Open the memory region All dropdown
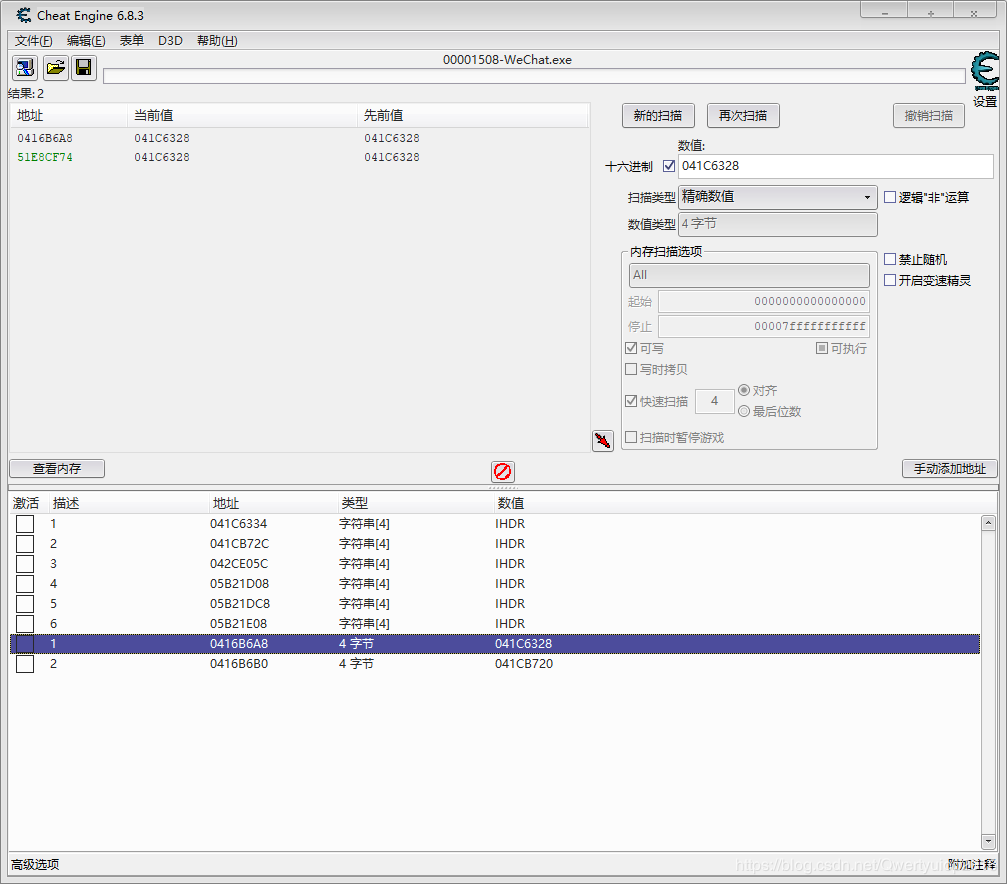Image resolution: width=1007 pixels, height=884 pixels. tap(749, 276)
